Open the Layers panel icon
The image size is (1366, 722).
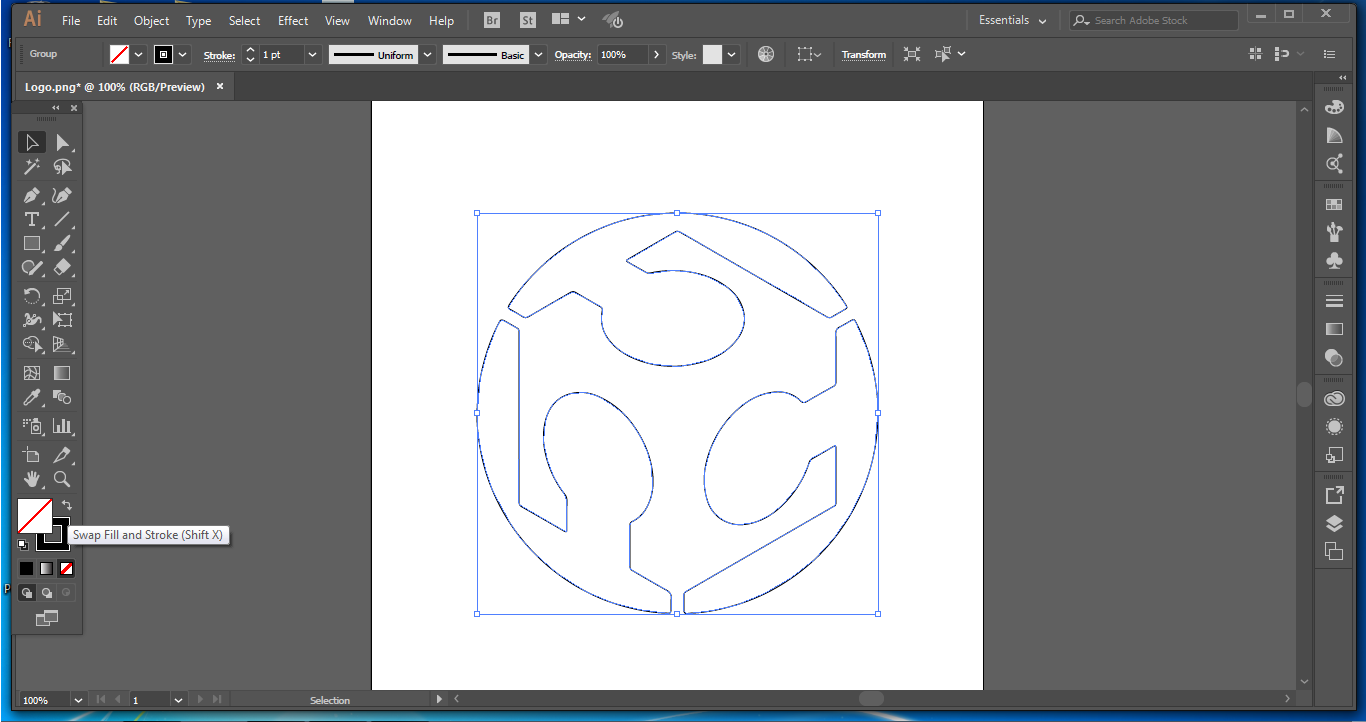tap(1334, 523)
